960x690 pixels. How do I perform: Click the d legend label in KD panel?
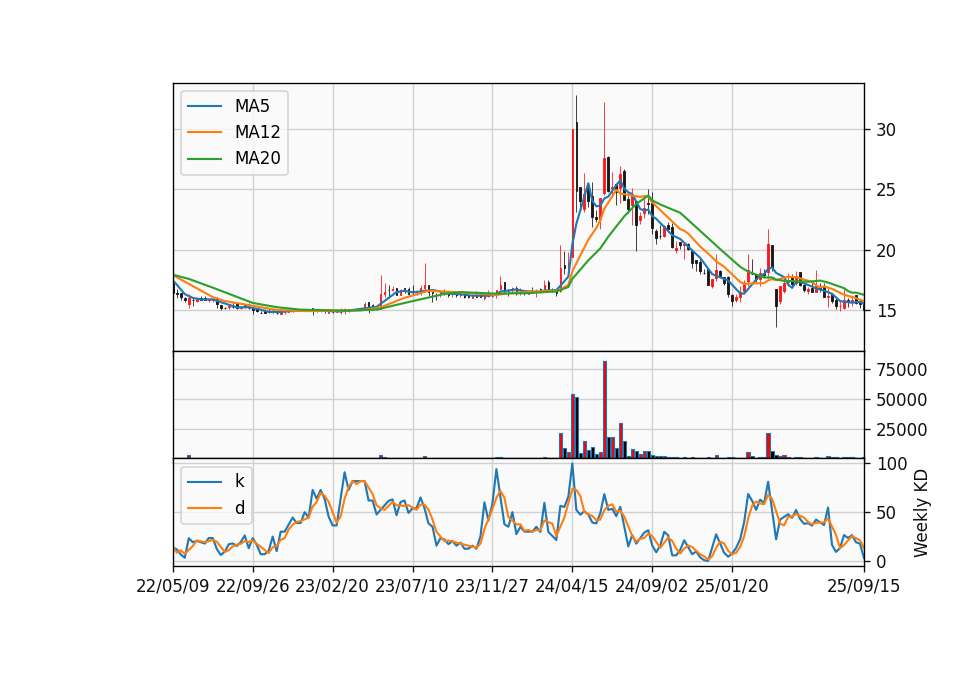click(239, 508)
